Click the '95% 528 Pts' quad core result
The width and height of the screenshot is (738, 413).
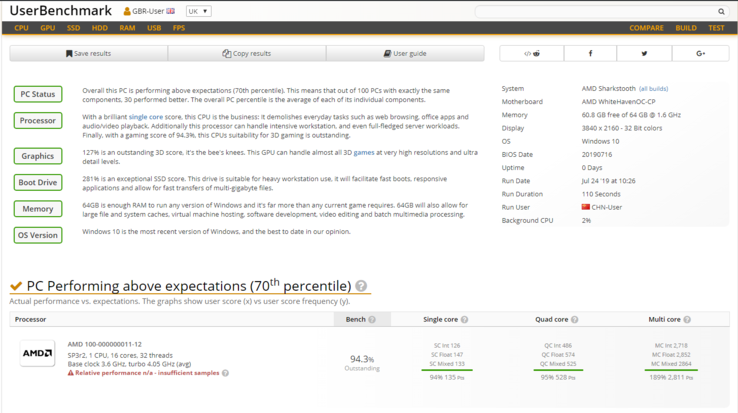pyautogui.click(x=558, y=378)
